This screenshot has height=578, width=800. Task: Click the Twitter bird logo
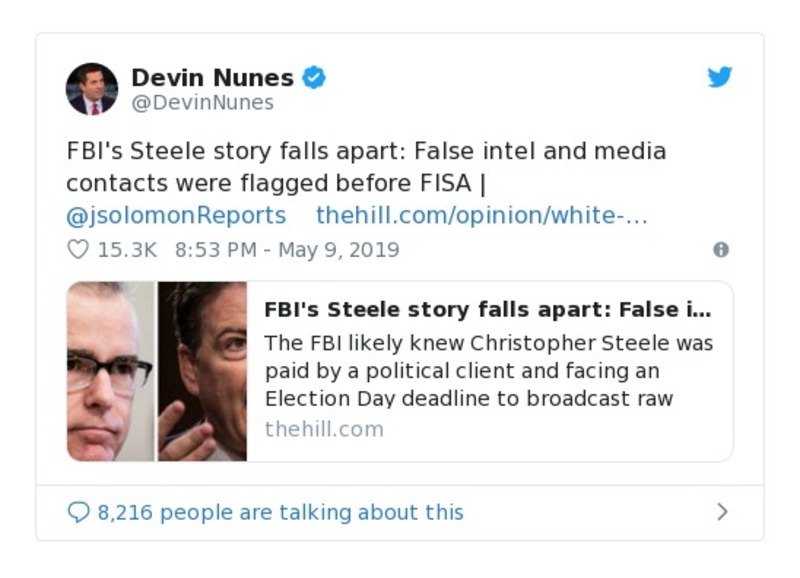pos(720,78)
